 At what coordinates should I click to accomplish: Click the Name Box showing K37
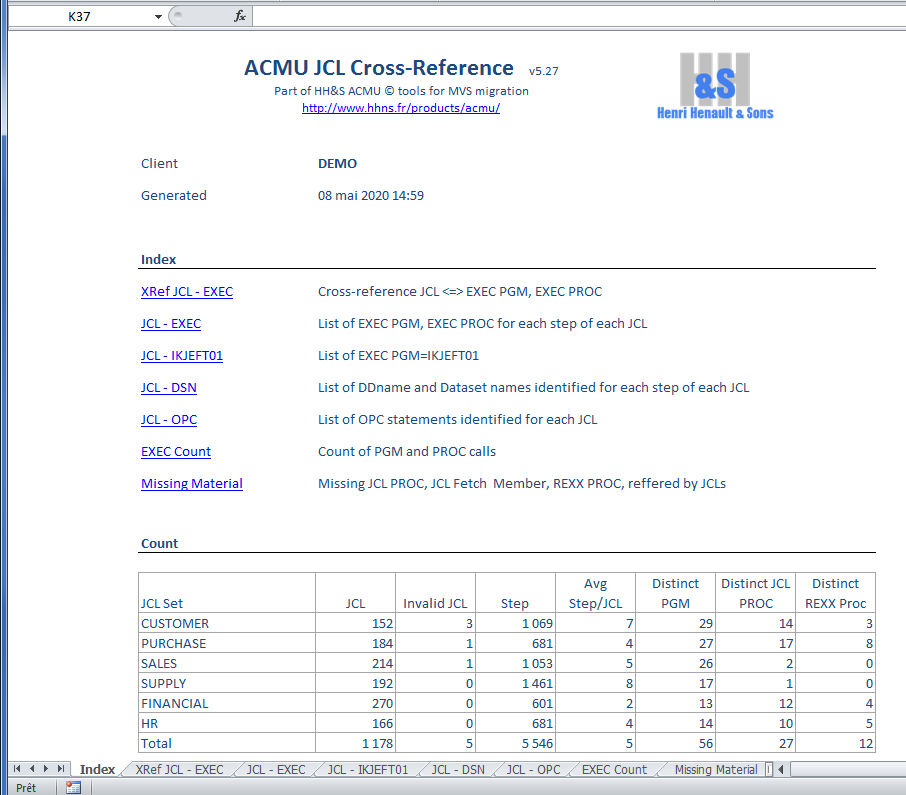coord(80,17)
